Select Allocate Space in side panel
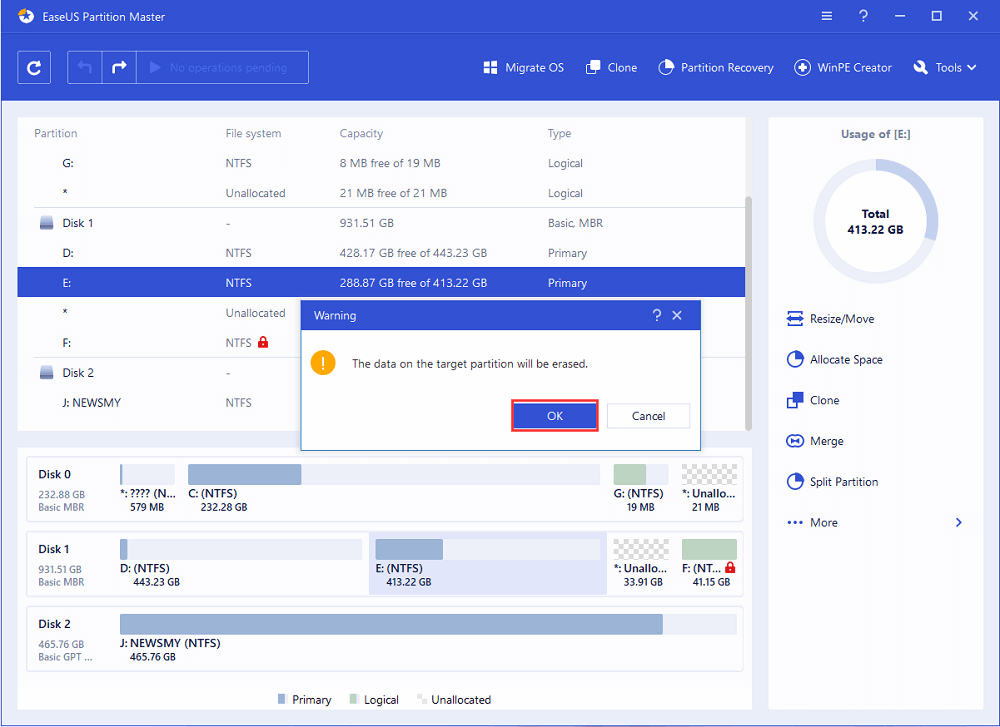1000x727 pixels. tap(834, 360)
